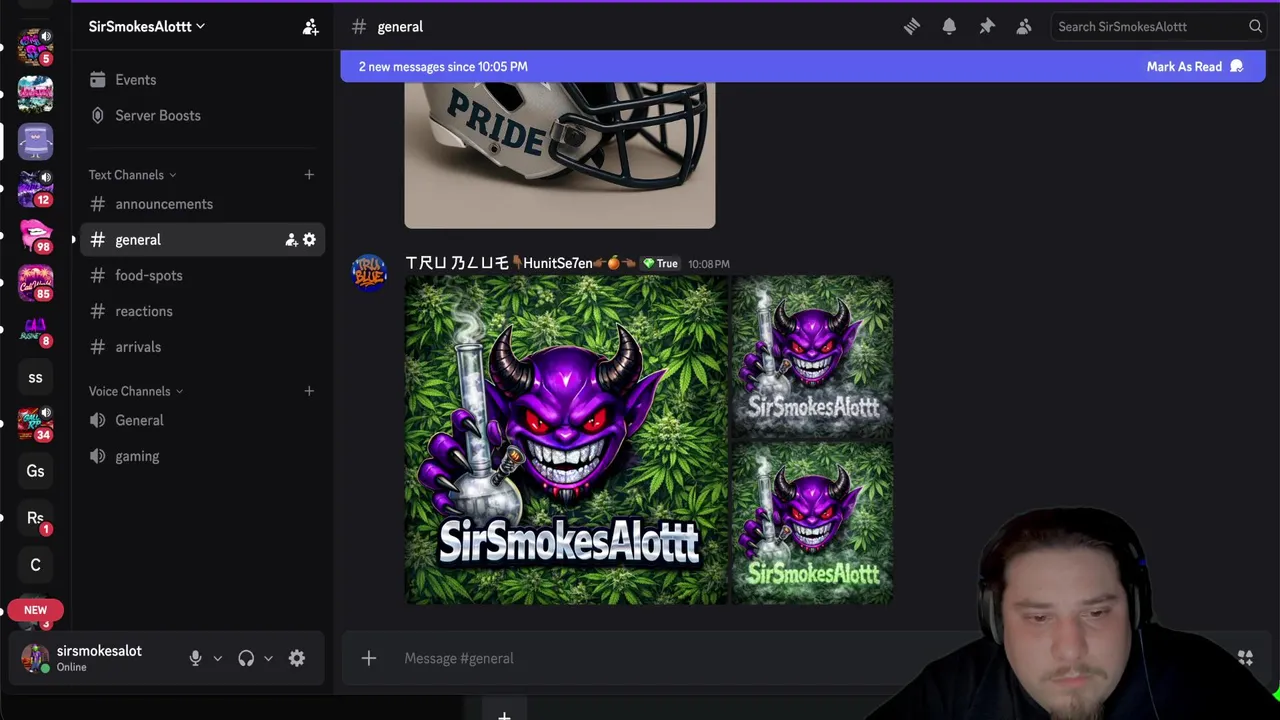Open the server icon with 12 badge
This screenshot has width=1280, height=720.
point(35,188)
